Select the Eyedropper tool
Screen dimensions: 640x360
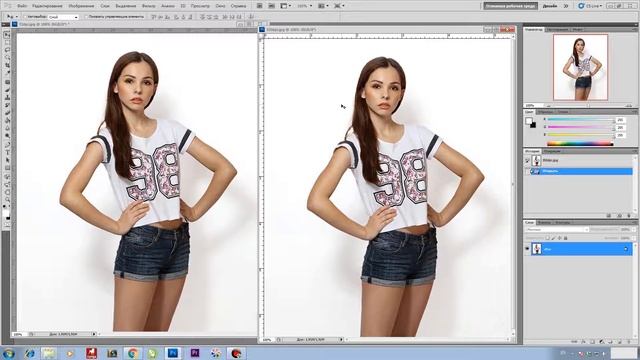click(x=7, y=73)
